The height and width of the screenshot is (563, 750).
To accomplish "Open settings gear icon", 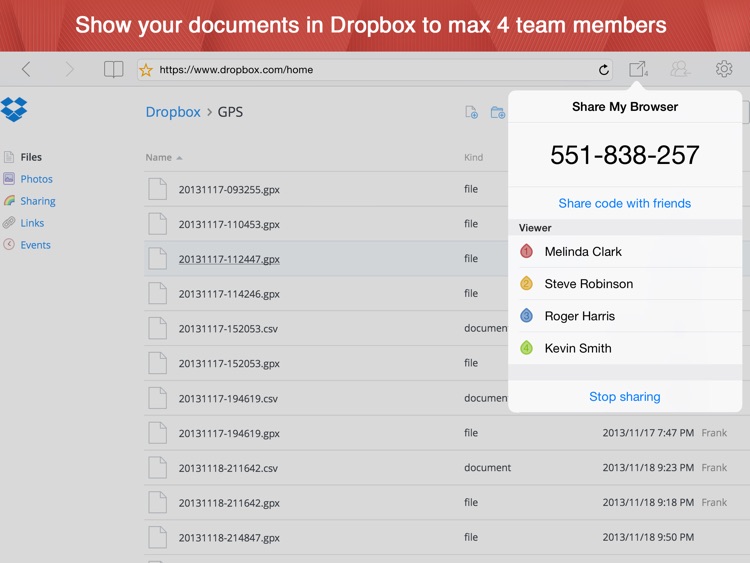I will pyautogui.click(x=724, y=69).
